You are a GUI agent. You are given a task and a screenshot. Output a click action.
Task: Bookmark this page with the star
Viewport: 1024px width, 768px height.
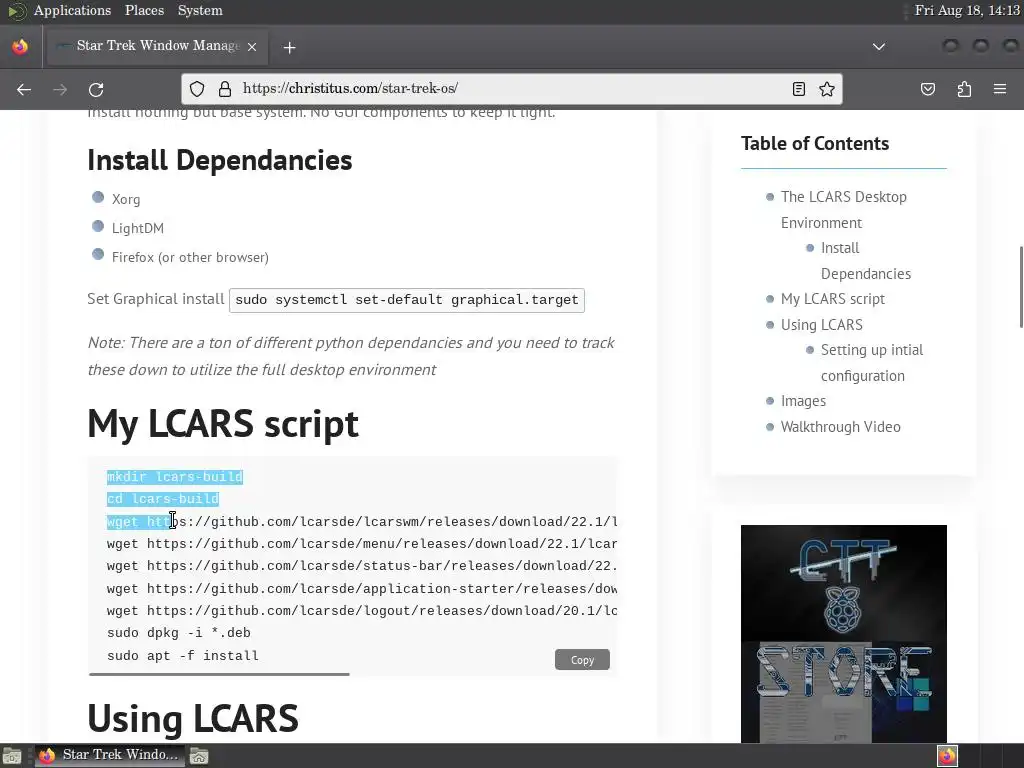click(x=827, y=89)
